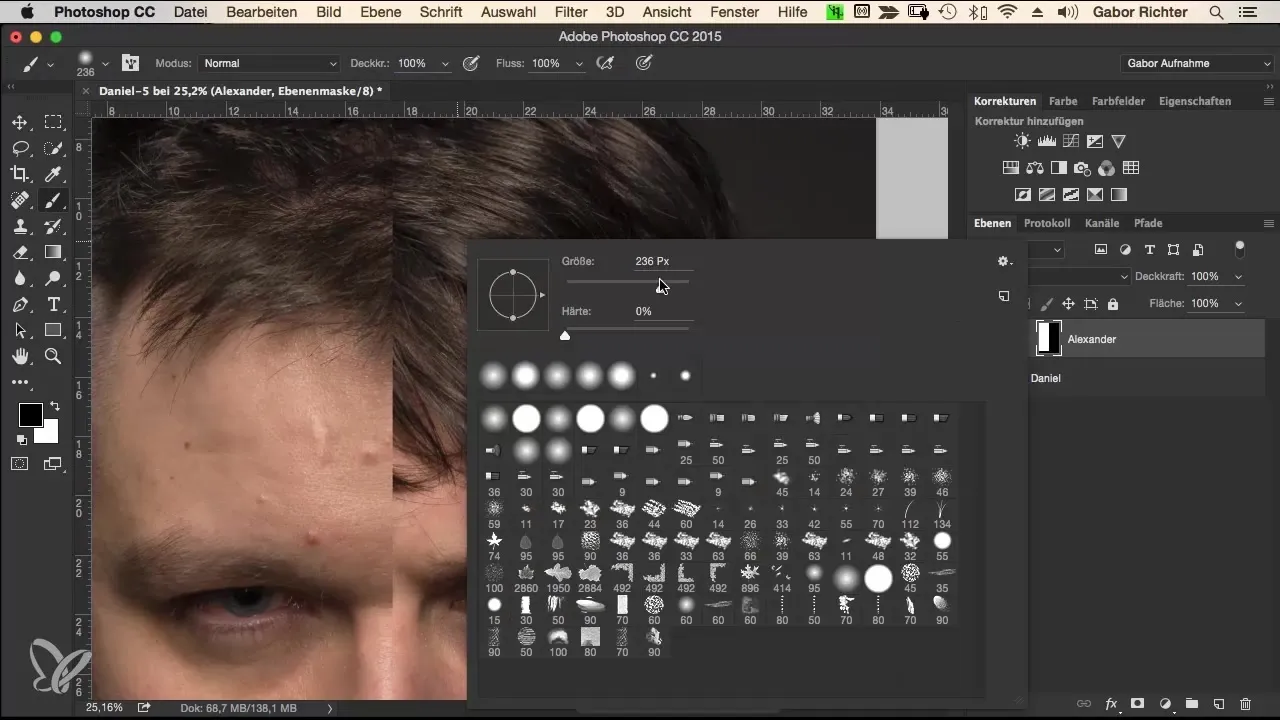This screenshot has height=720, width=1280.
Task: Switch to the Kanäle tab
Action: 1102,223
